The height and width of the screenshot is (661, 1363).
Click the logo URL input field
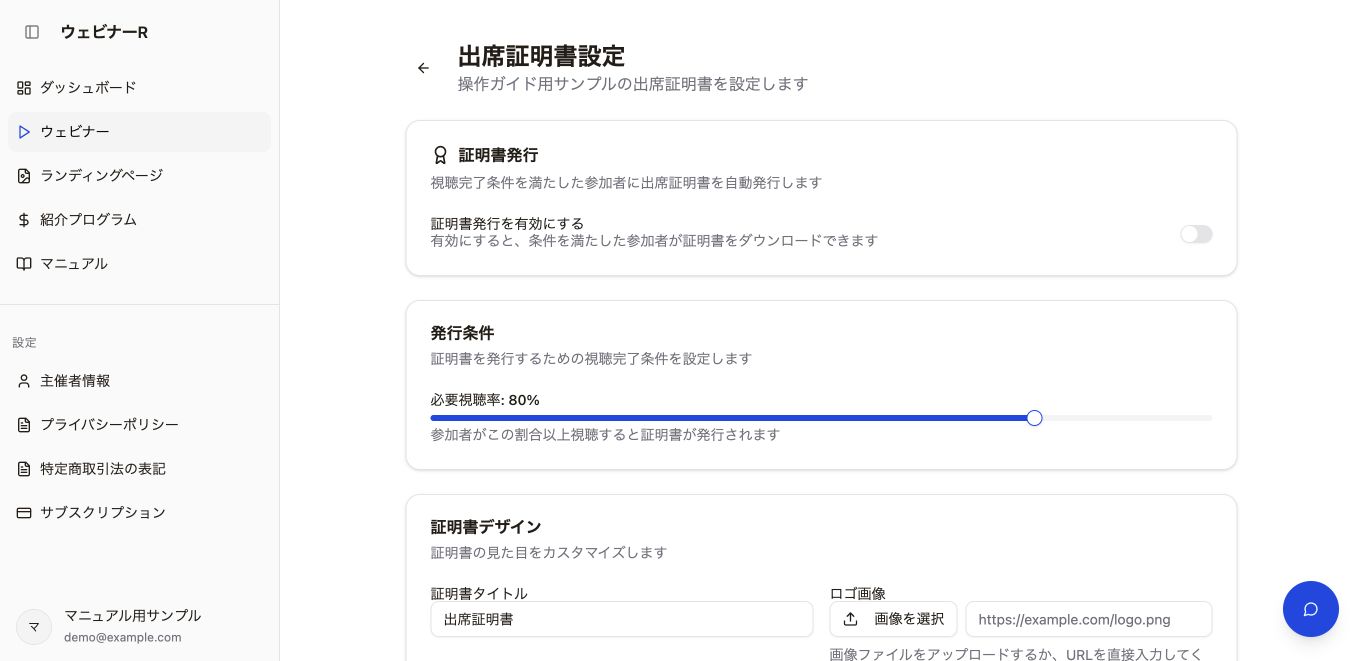[x=1088, y=619]
